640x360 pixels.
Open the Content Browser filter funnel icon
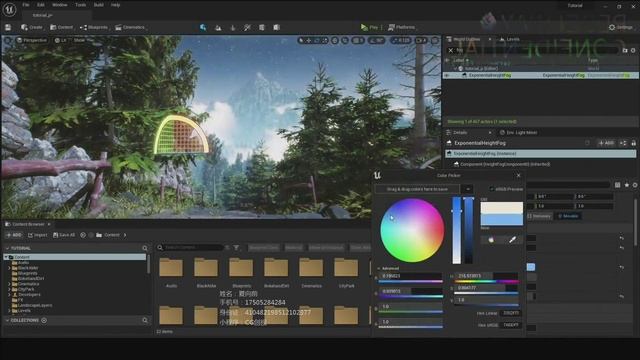236,247
